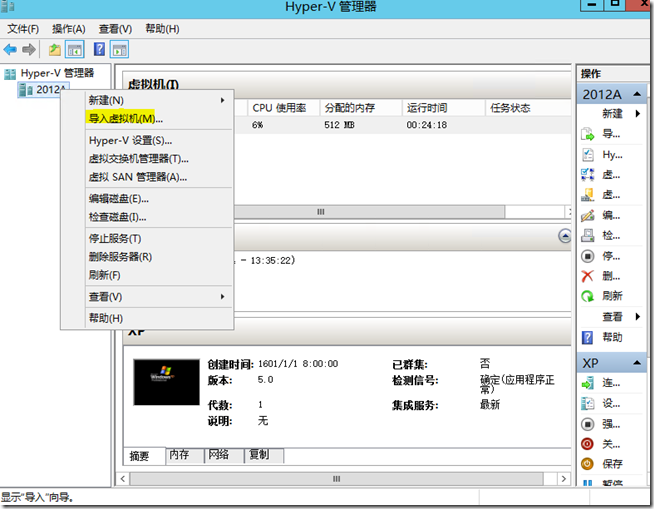Choose 停止服务(T) from context menu
This screenshot has width=654, height=509.
[158, 239]
